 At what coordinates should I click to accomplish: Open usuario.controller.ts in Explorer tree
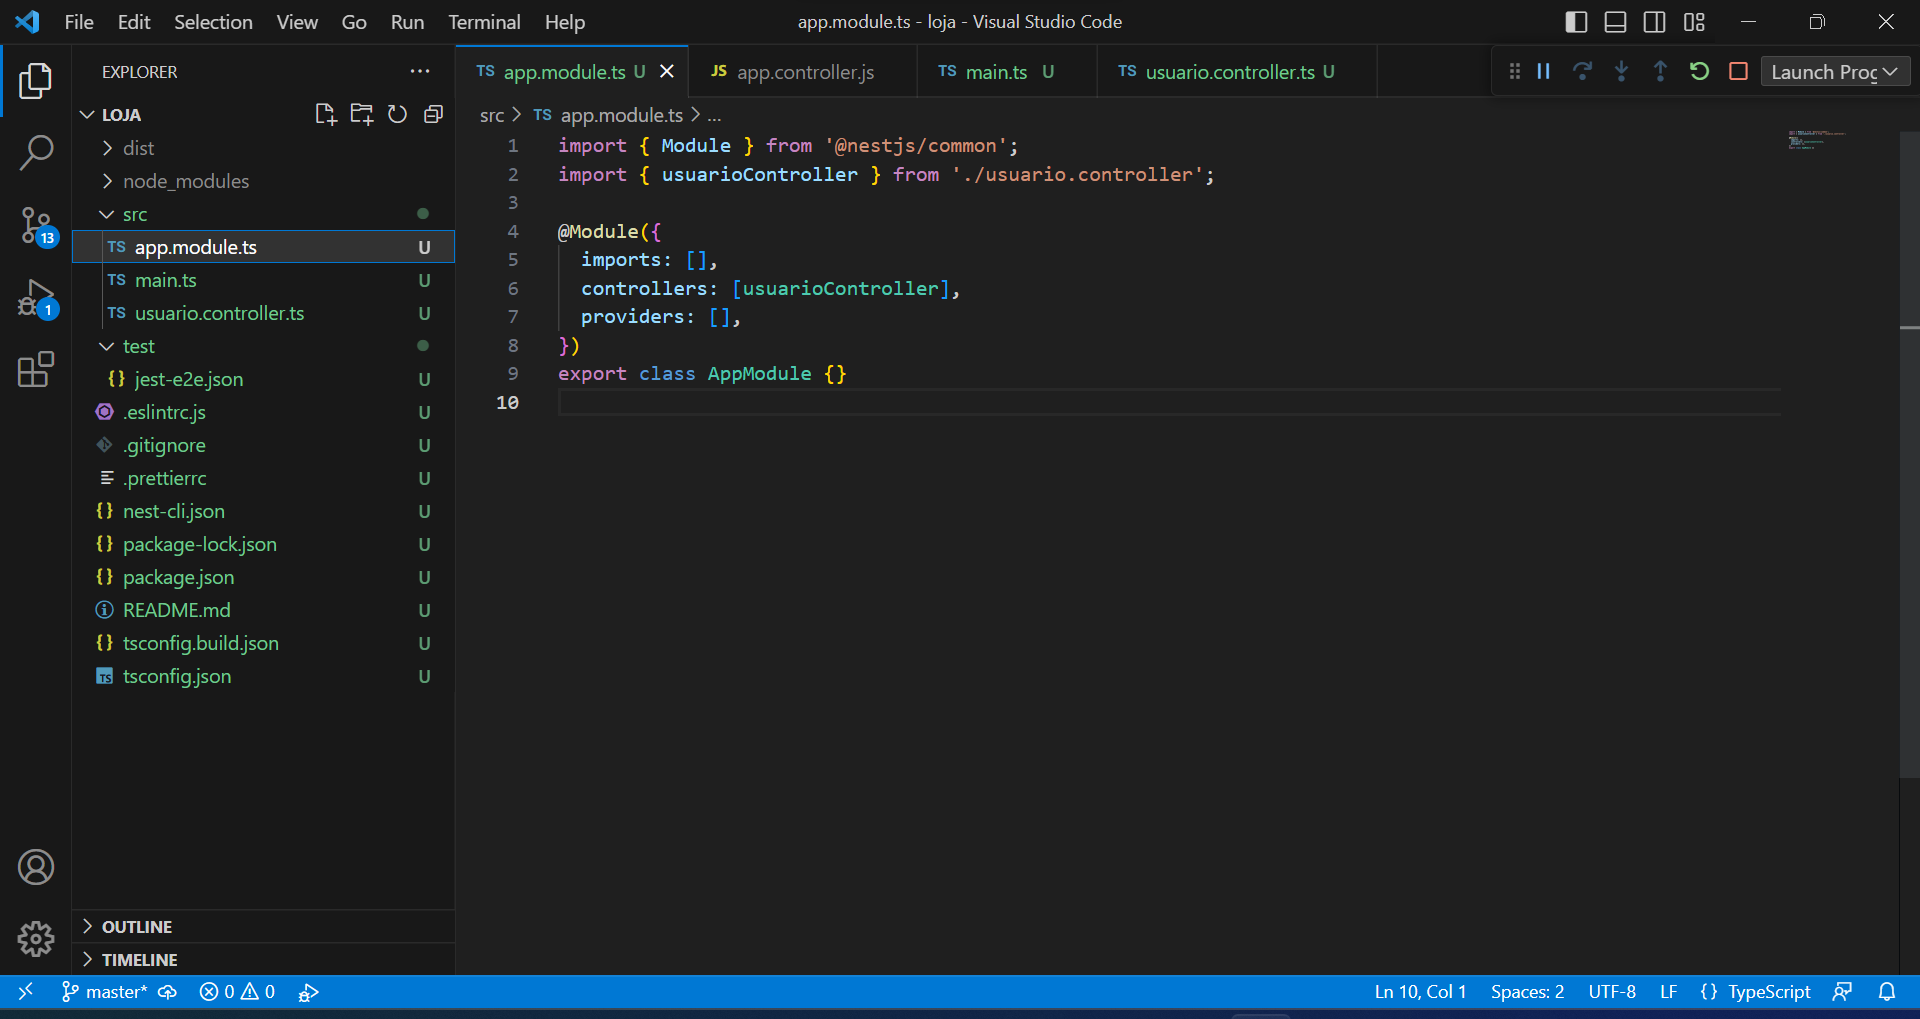tap(264, 313)
